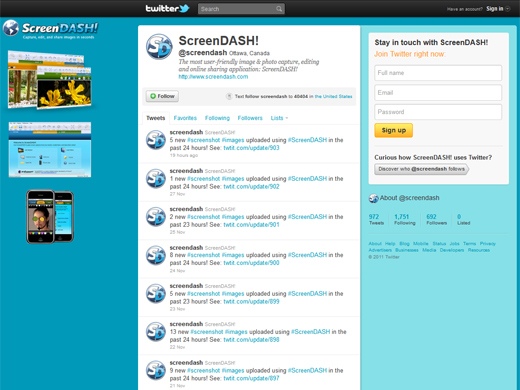Click avatar of tweet twtit.com/update/897
This screenshot has height=390, width=520.
(x=156, y=370)
